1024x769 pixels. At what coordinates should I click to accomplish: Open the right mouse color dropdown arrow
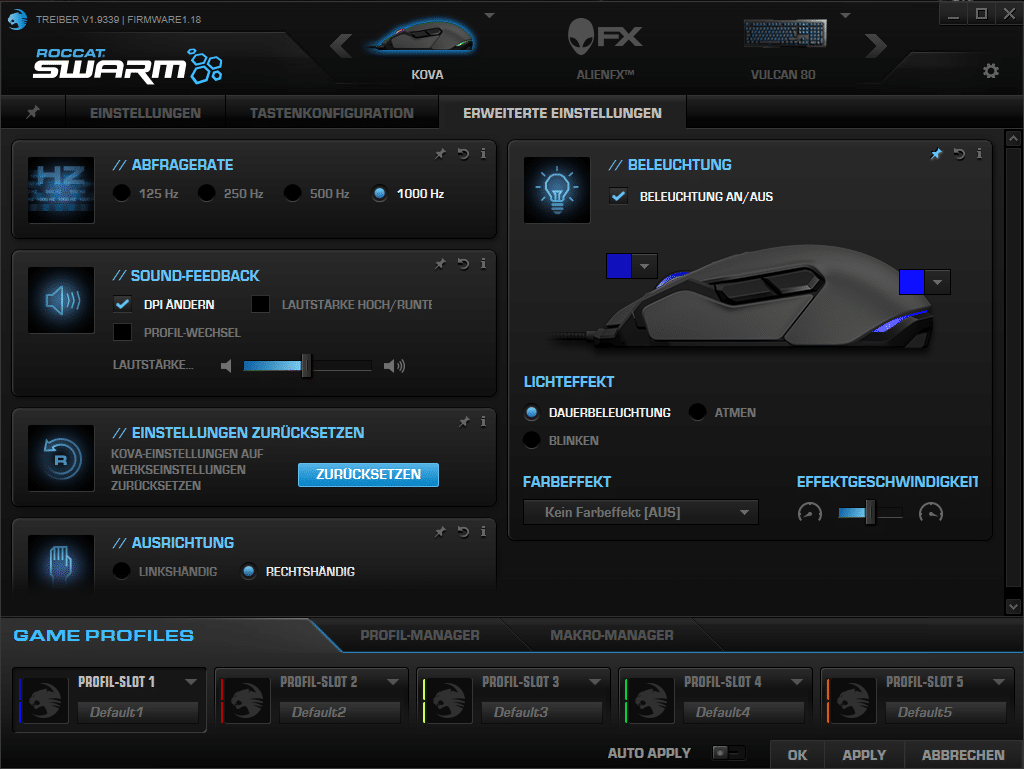click(x=937, y=283)
